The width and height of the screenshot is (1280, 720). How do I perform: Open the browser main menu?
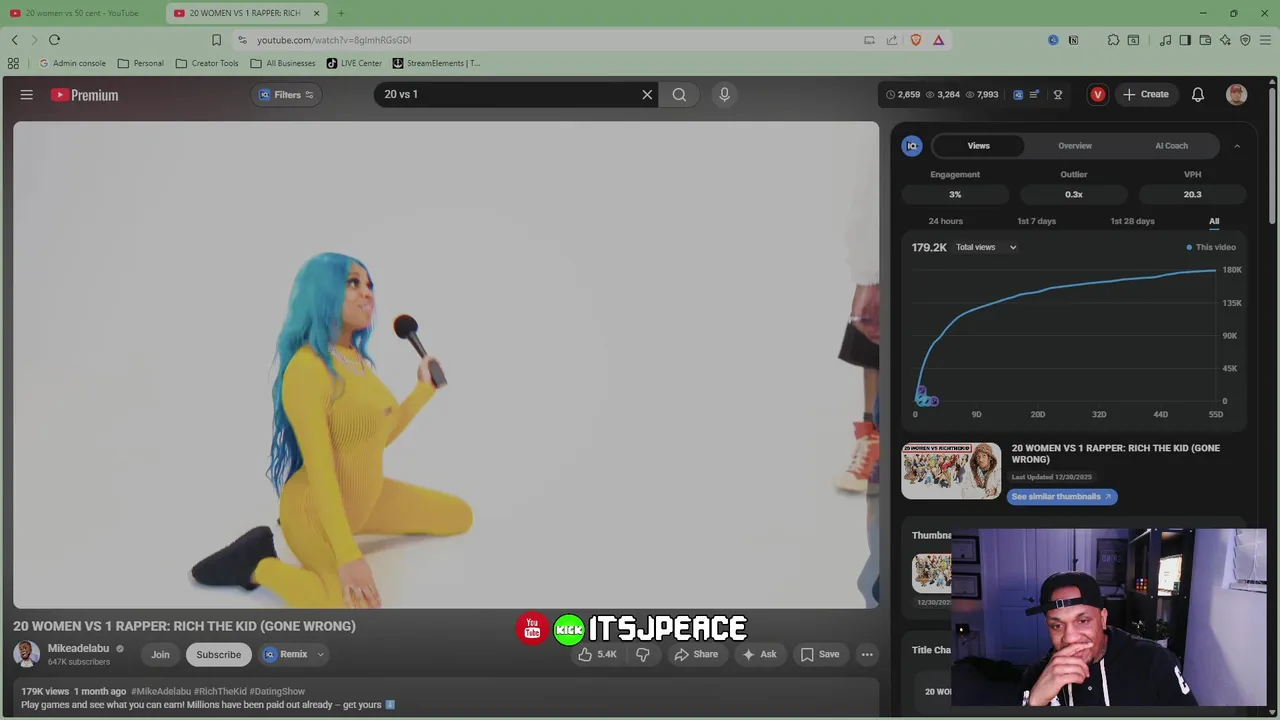tap(1266, 40)
